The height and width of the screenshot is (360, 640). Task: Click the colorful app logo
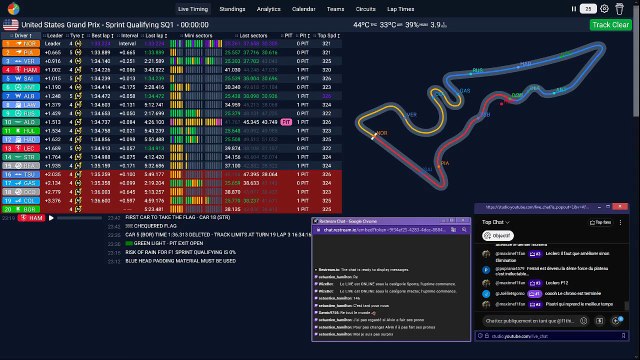pyautogui.click(x=13, y=9)
